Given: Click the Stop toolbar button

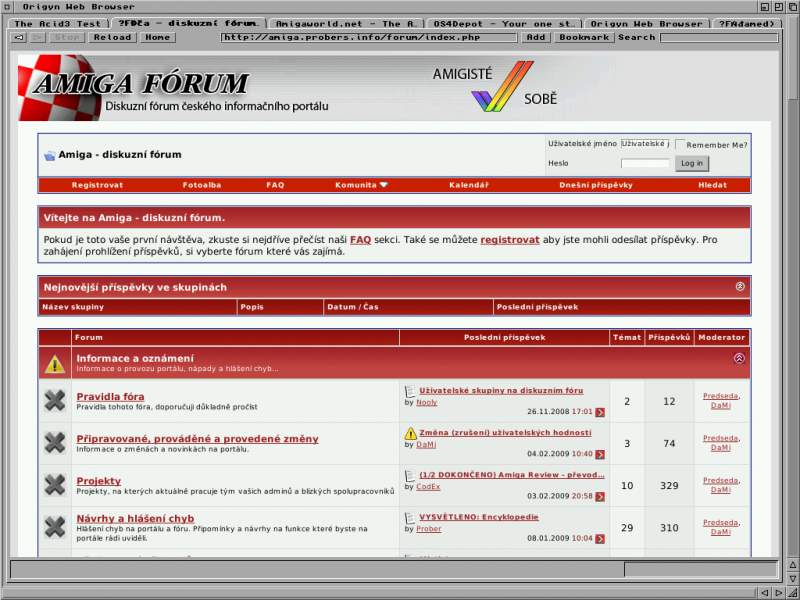Looking at the screenshot, I should click(x=67, y=37).
